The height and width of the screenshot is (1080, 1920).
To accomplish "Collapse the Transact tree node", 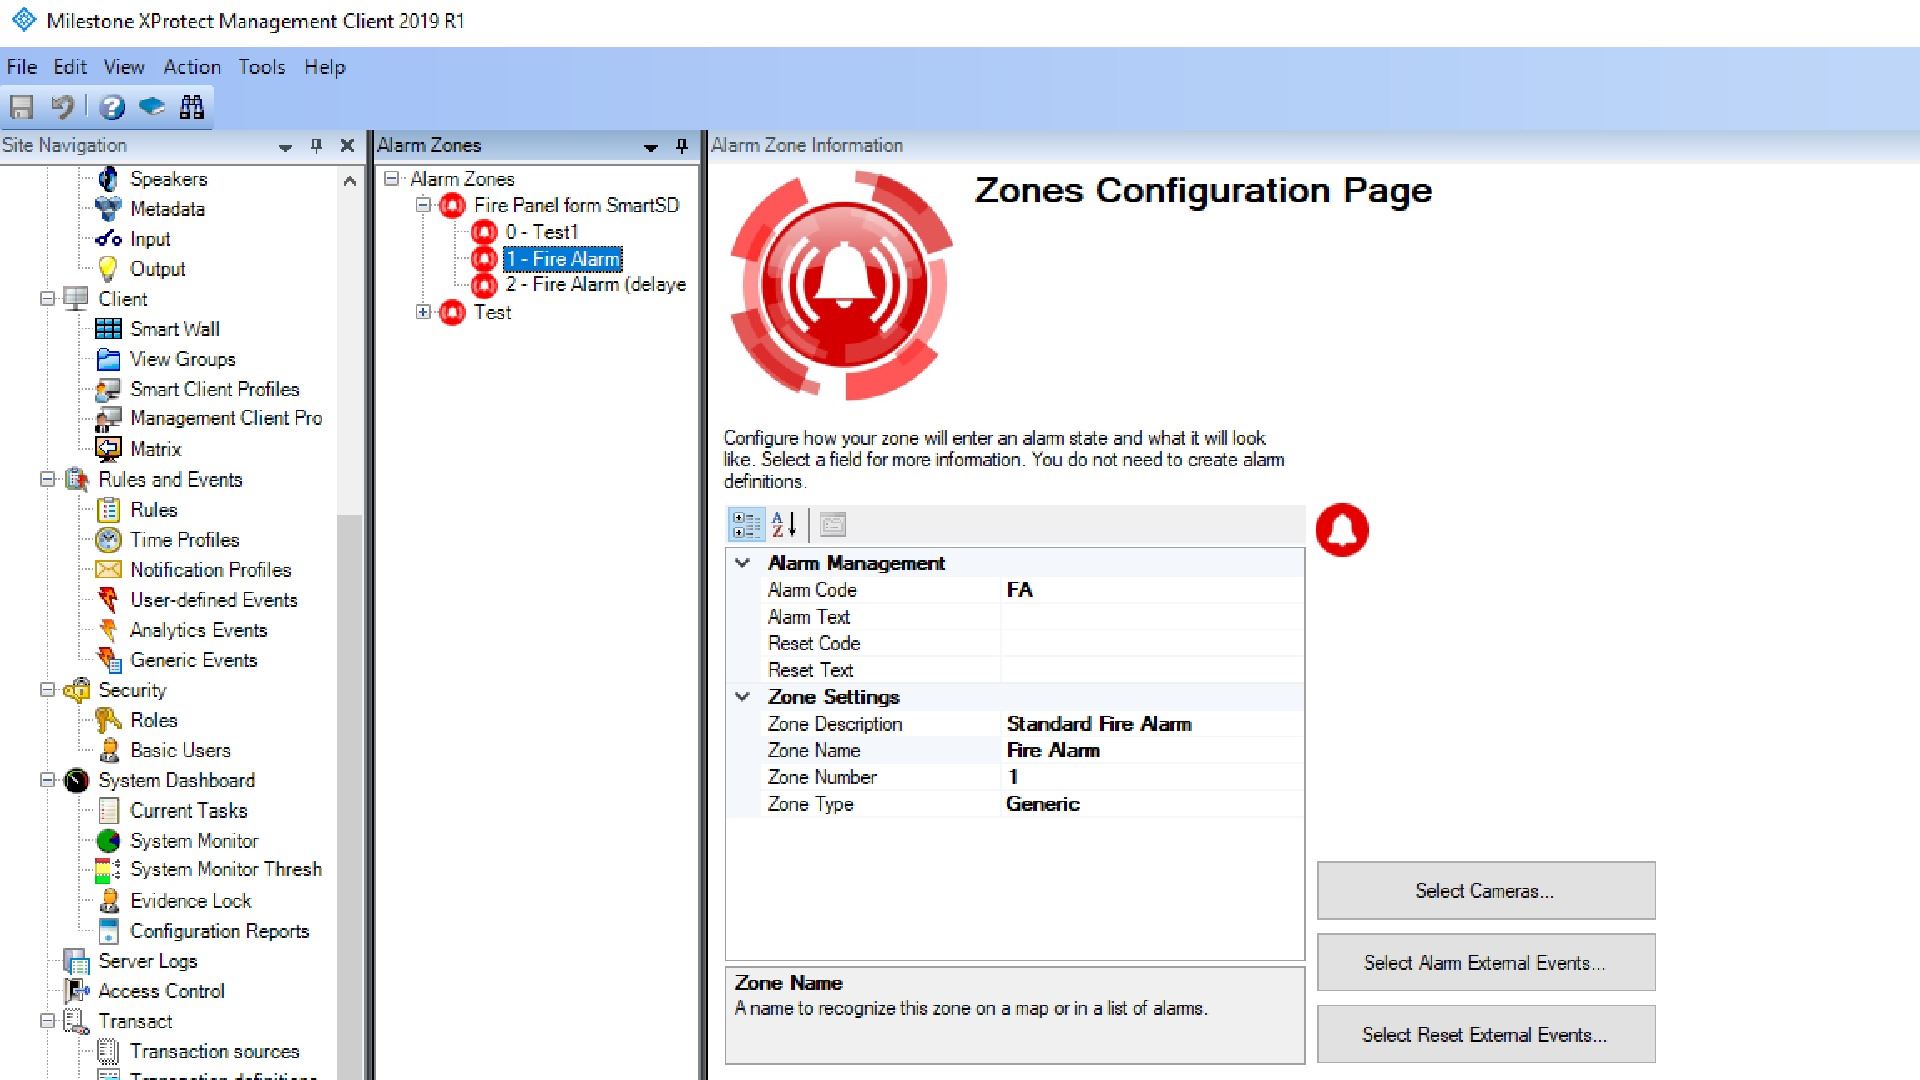I will tap(46, 1021).
